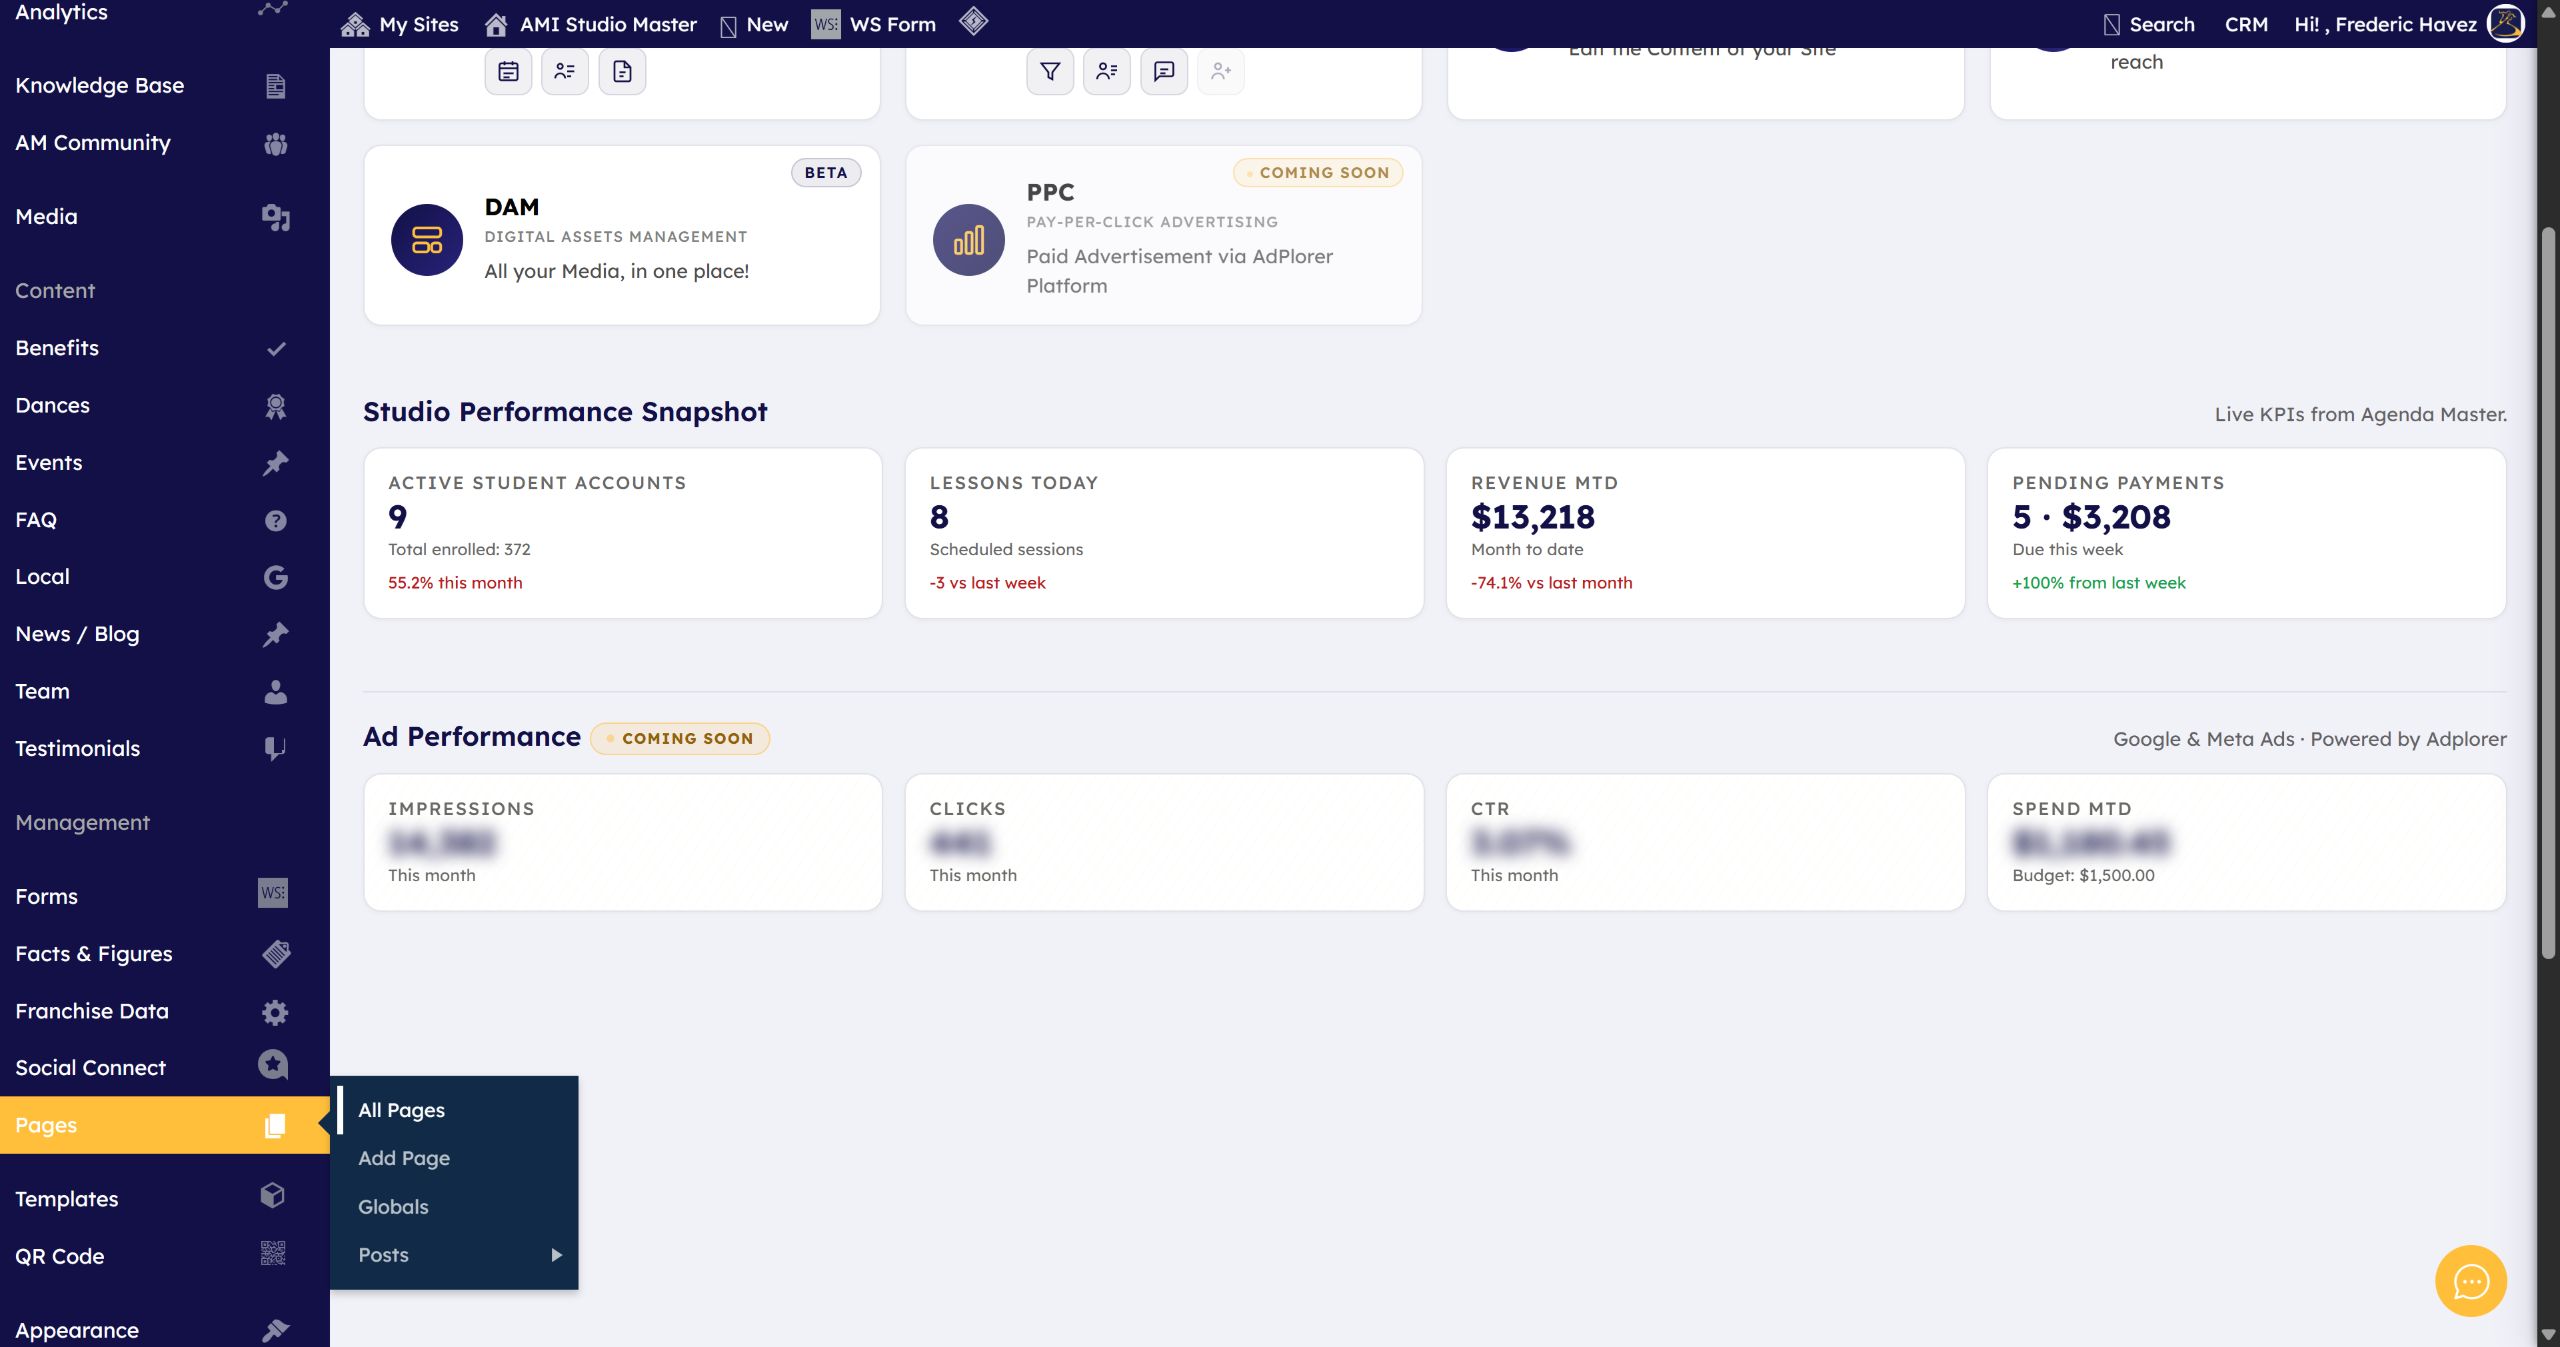Click the Dances award ribbon icon
The image size is (2560, 1347).
point(275,405)
